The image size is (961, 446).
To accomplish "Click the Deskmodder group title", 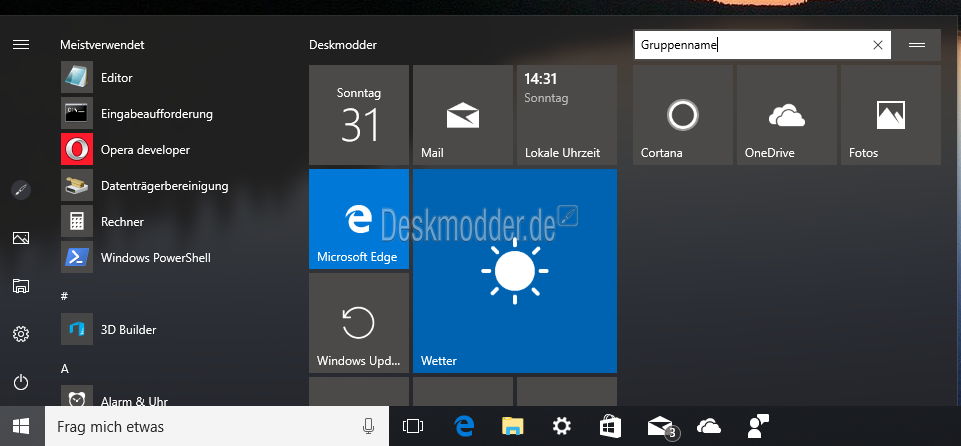I will click(x=343, y=45).
